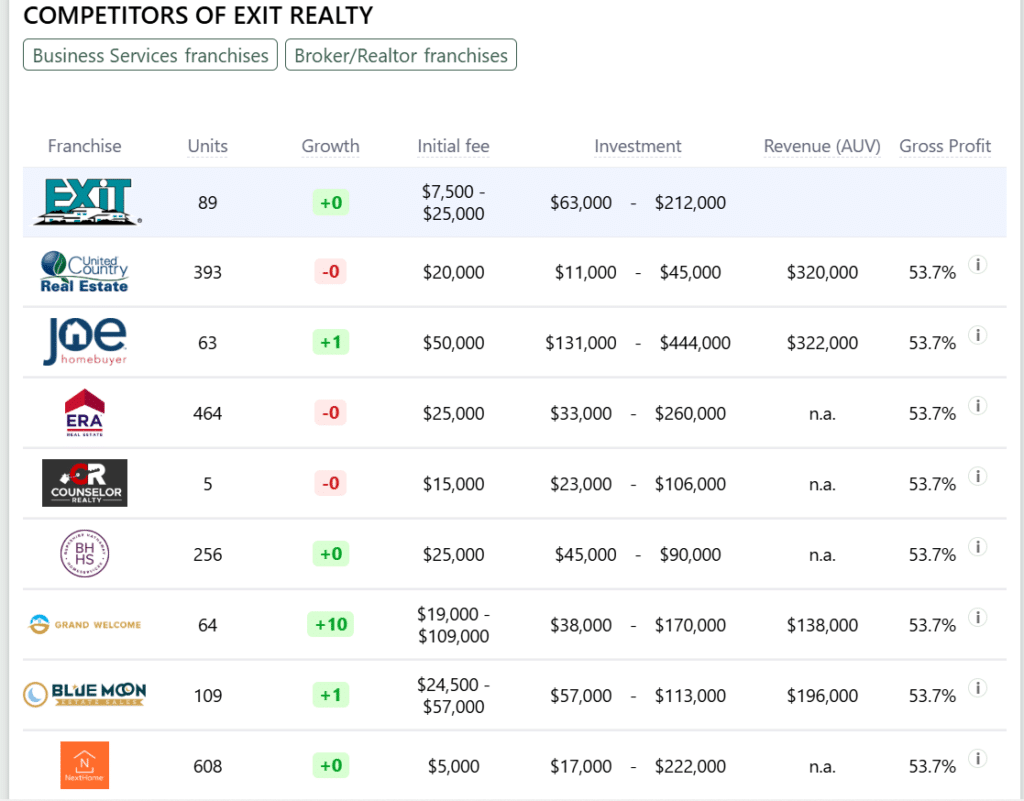Open the Grand Welcome logo

pyautogui.click(x=85, y=625)
